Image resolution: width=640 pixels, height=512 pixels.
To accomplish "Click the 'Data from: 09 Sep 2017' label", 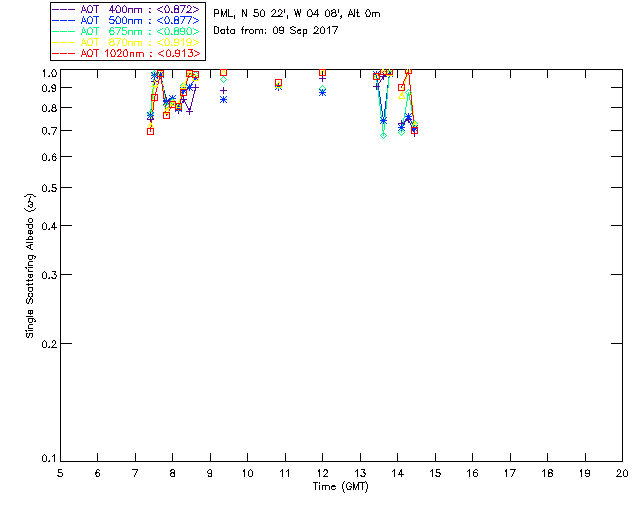I will (x=276, y=30).
